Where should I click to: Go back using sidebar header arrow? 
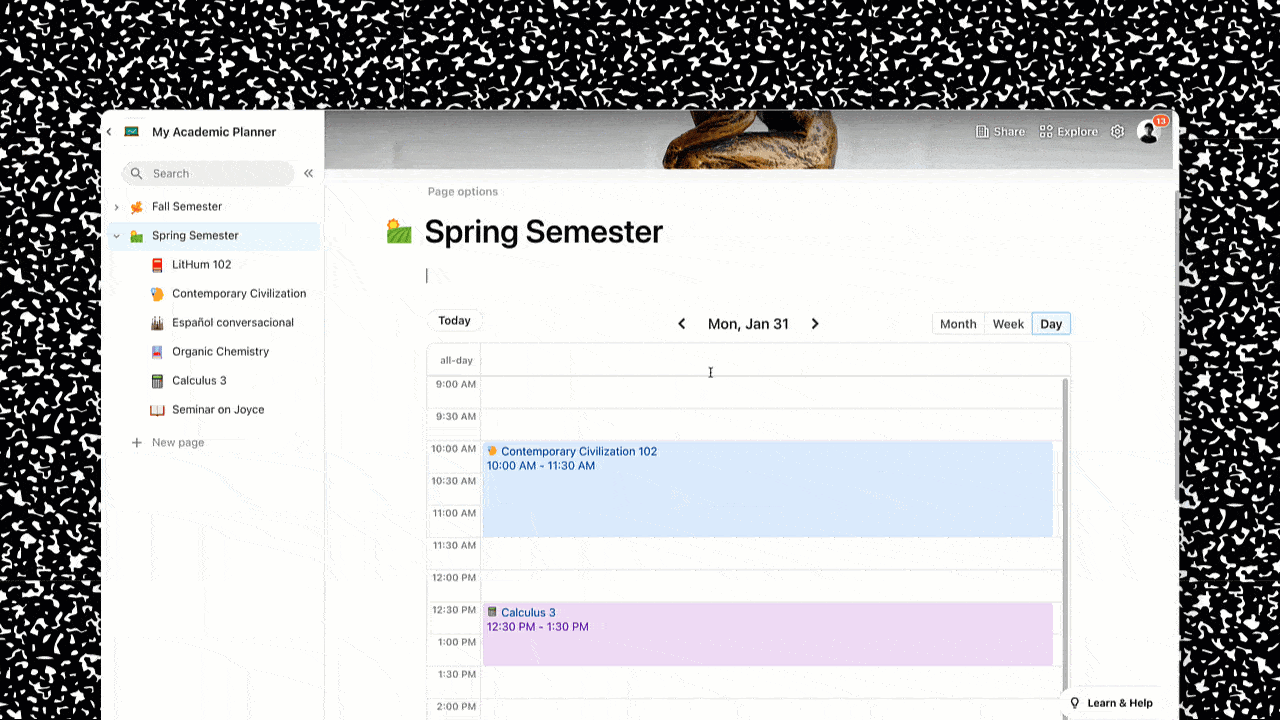[x=109, y=132]
